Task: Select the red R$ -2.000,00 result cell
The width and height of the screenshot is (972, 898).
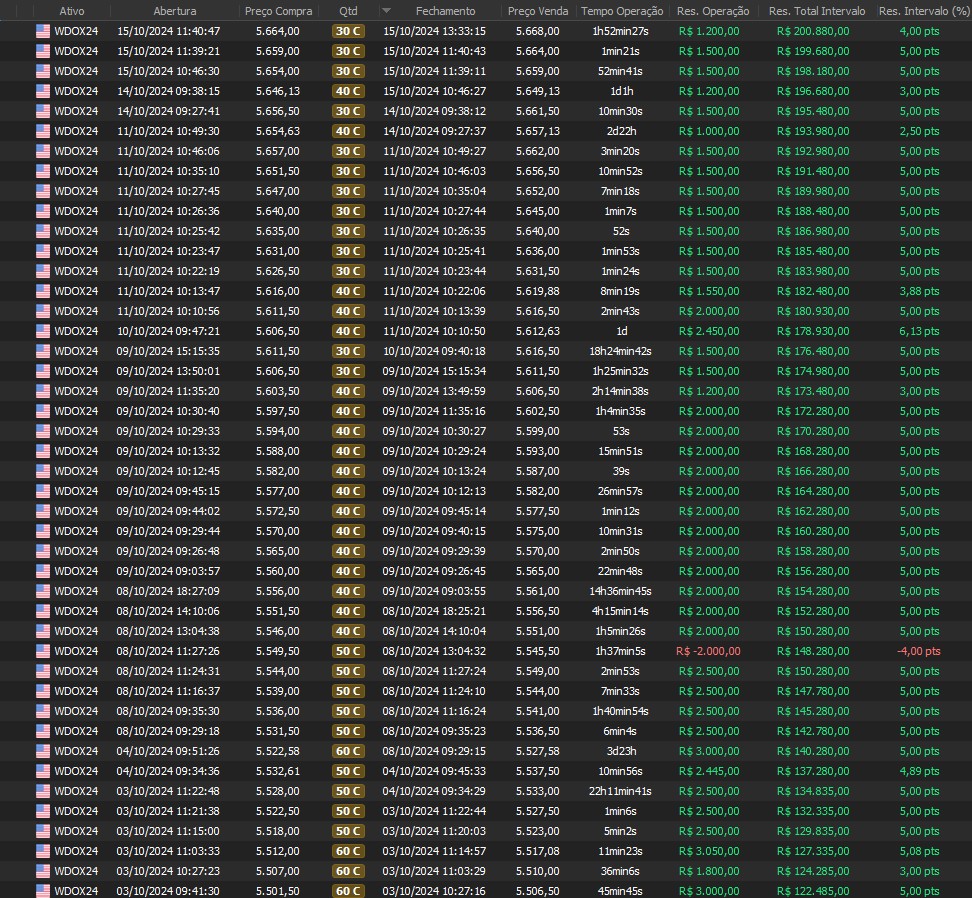Action: tap(708, 651)
